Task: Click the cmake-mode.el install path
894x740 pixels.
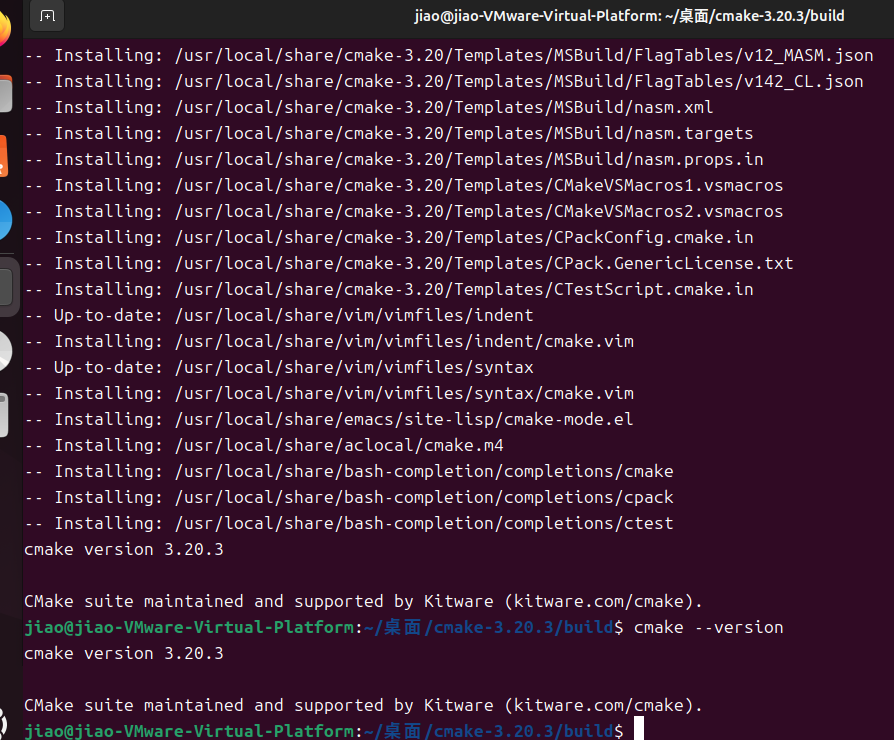Action: tap(403, 419)
